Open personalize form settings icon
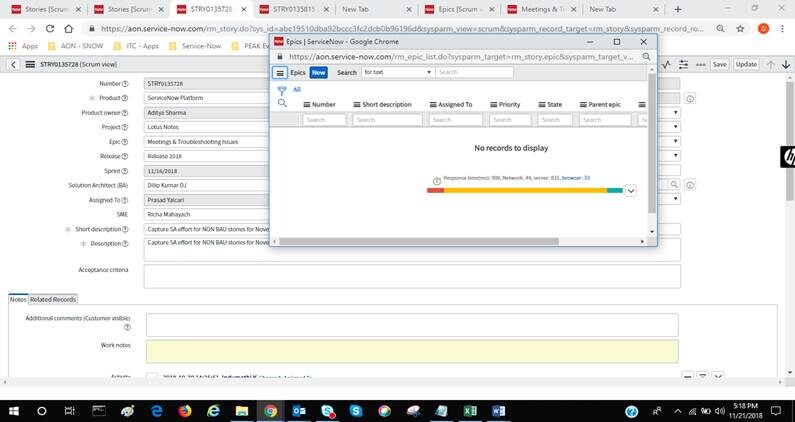 pyautogui.click(x=683, y=64)
